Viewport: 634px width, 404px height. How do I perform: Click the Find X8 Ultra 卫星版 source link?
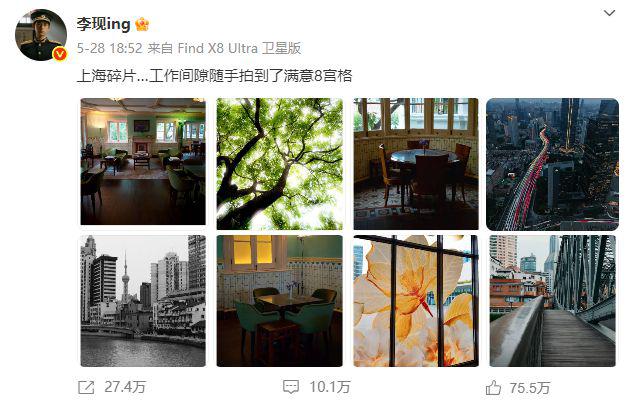[239, 49]
